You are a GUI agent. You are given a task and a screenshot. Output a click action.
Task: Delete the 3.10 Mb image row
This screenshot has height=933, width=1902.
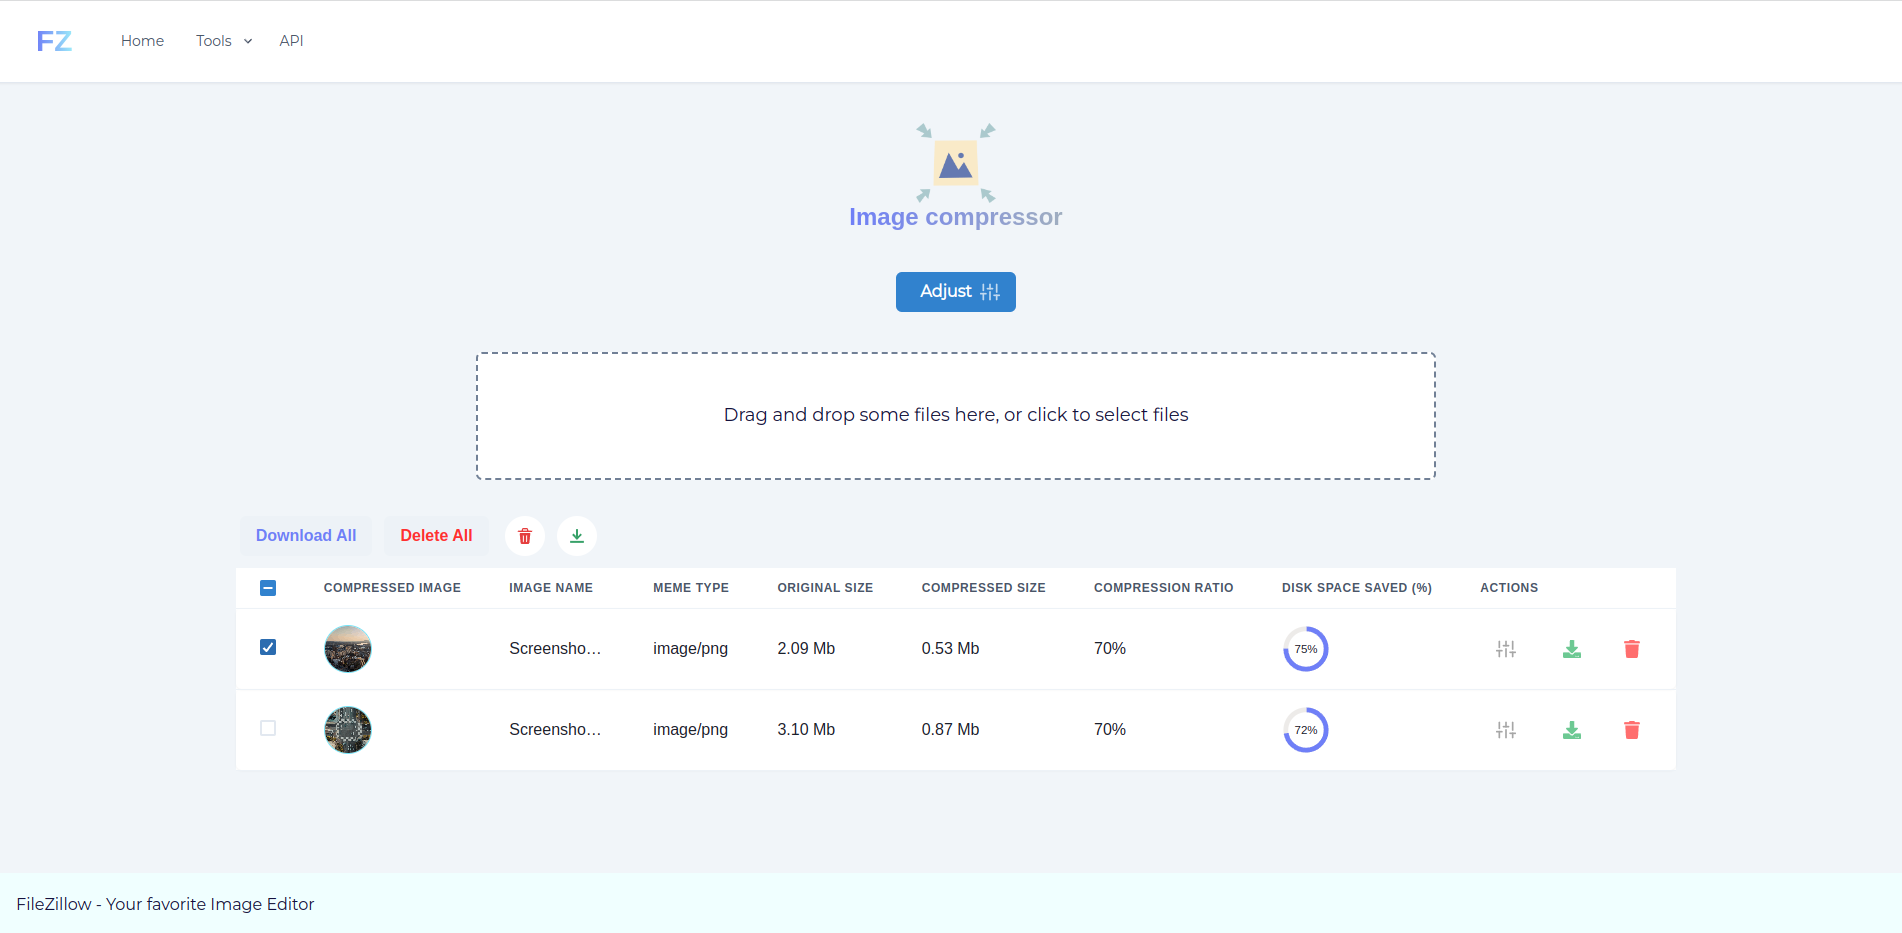1632,730
